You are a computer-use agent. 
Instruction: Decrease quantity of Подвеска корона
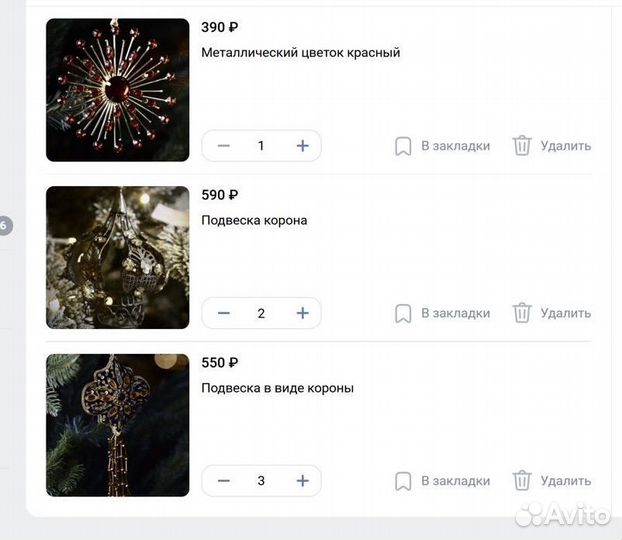[224, 313]
